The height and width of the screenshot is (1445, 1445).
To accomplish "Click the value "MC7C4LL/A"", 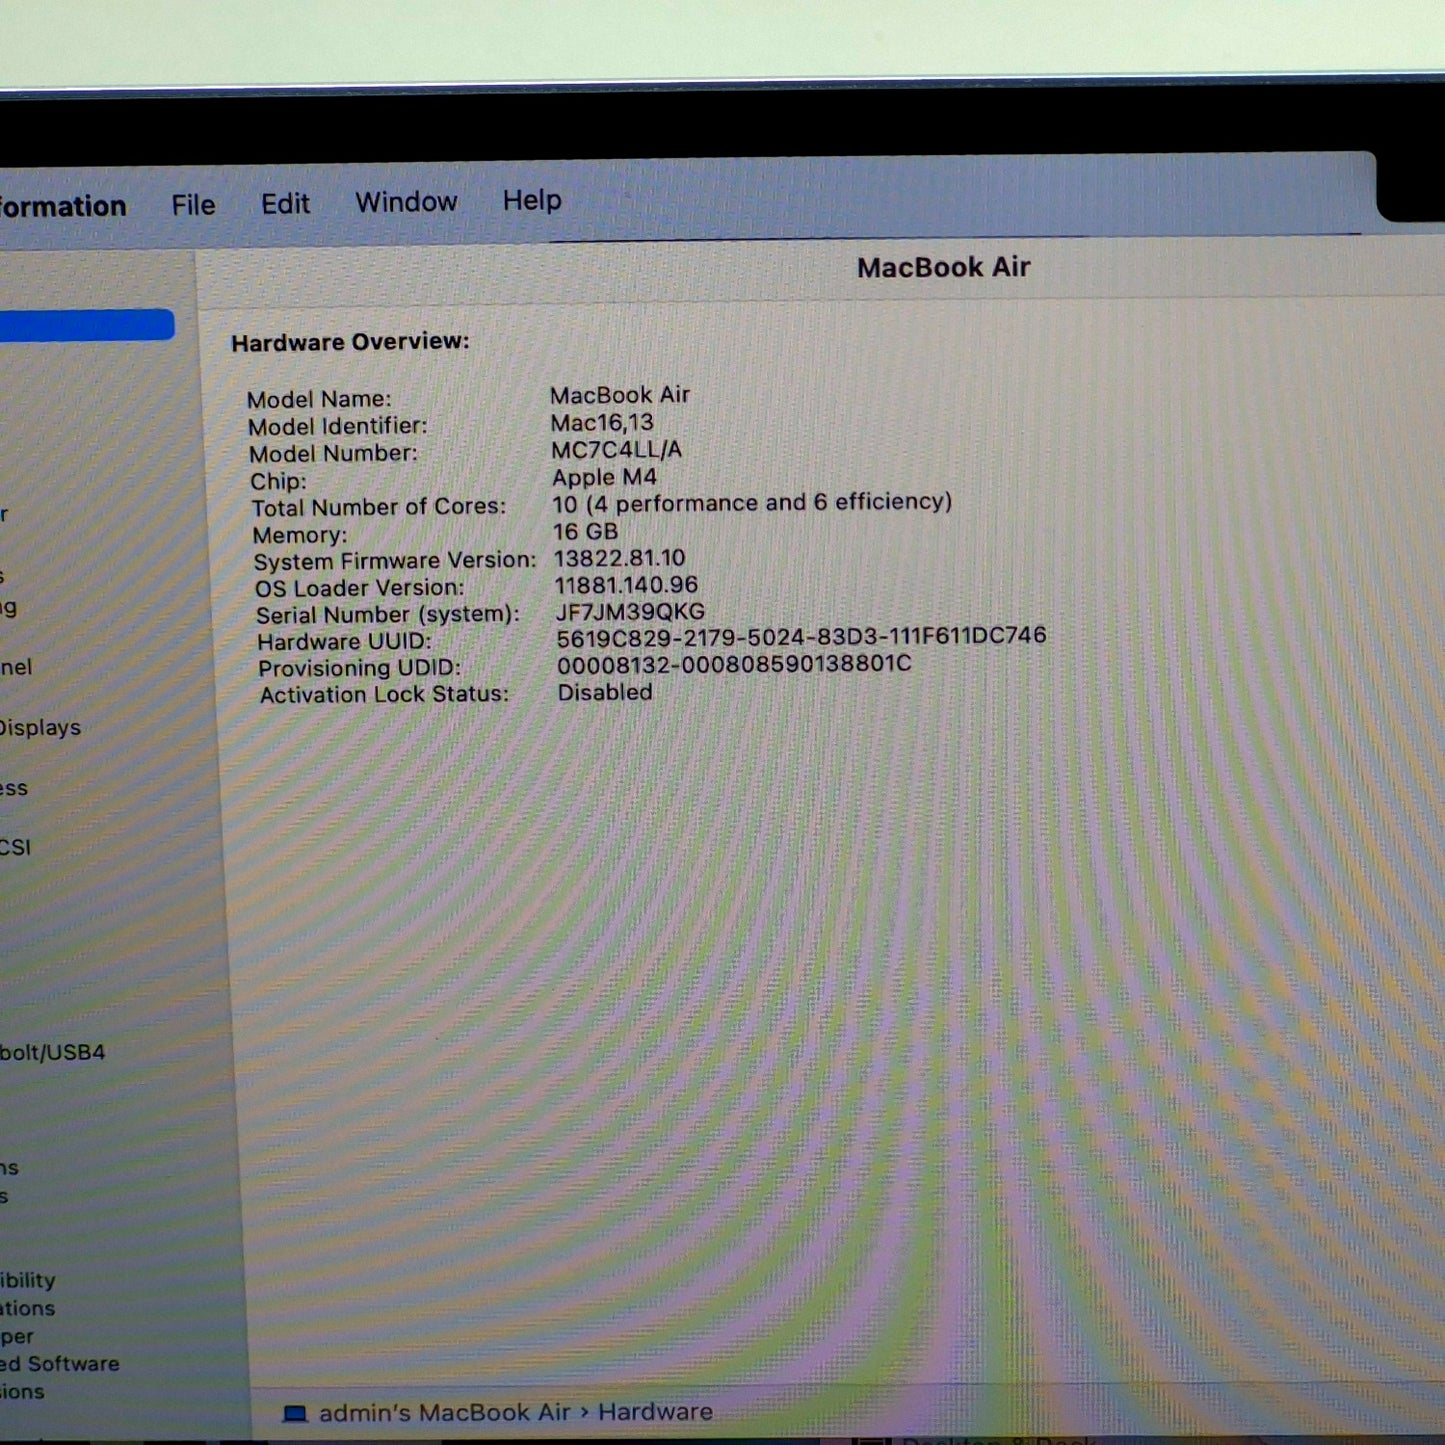I will coord(617,450).
